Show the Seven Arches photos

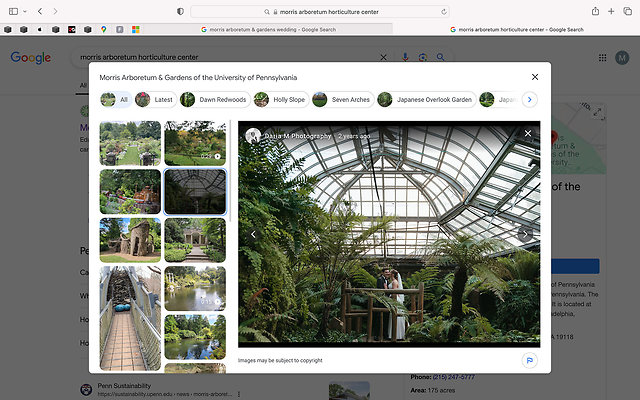pos(342,100)
